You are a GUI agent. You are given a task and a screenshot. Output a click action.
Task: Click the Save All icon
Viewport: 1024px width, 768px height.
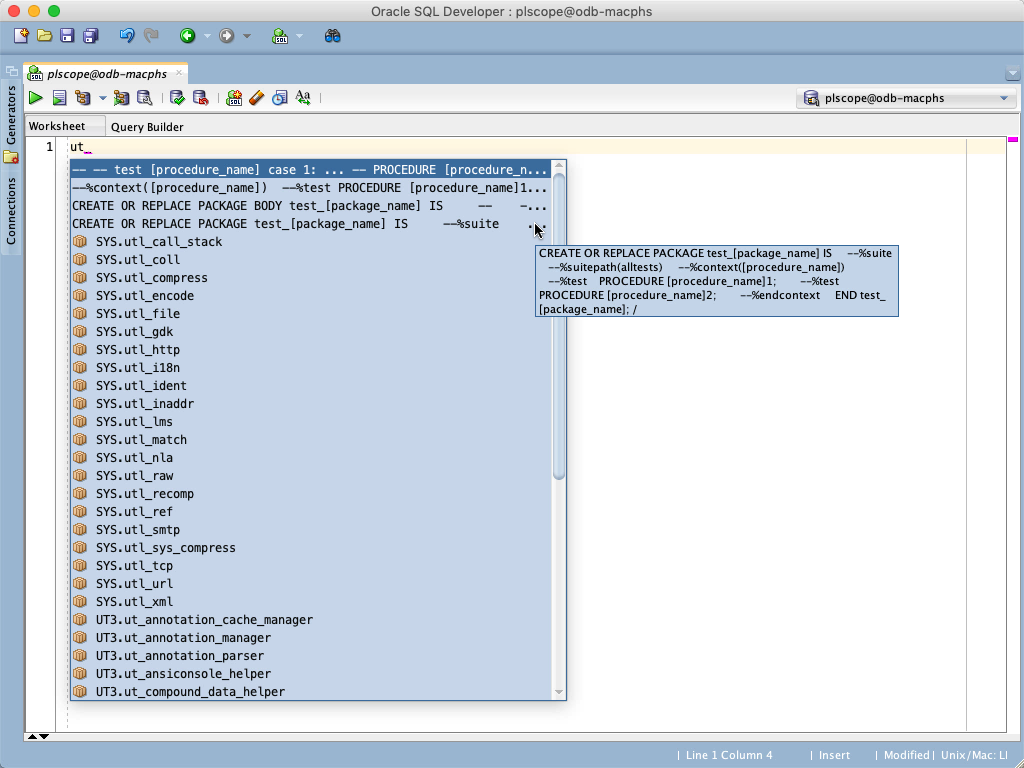(89, 36)
